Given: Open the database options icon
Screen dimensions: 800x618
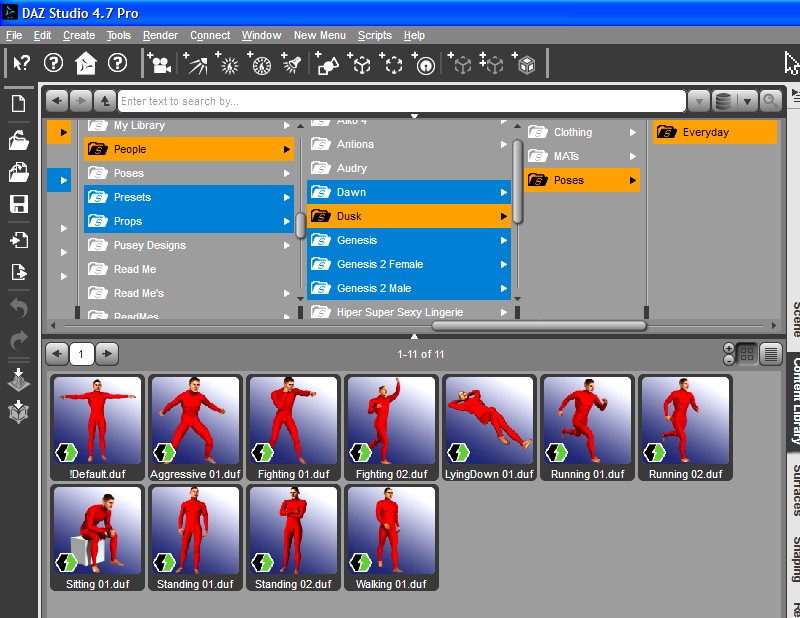Looking at the screenshot, I should click(x=723, y=101).
